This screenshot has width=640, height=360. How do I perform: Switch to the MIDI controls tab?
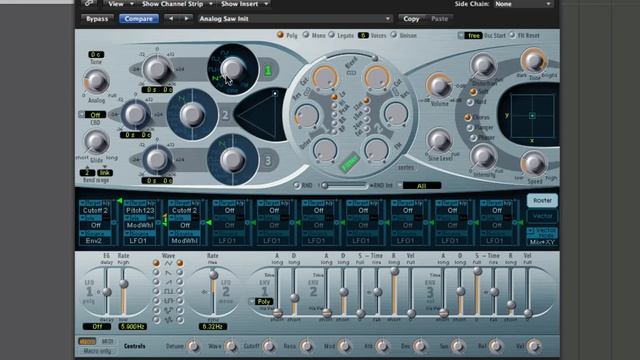(107, 341)
